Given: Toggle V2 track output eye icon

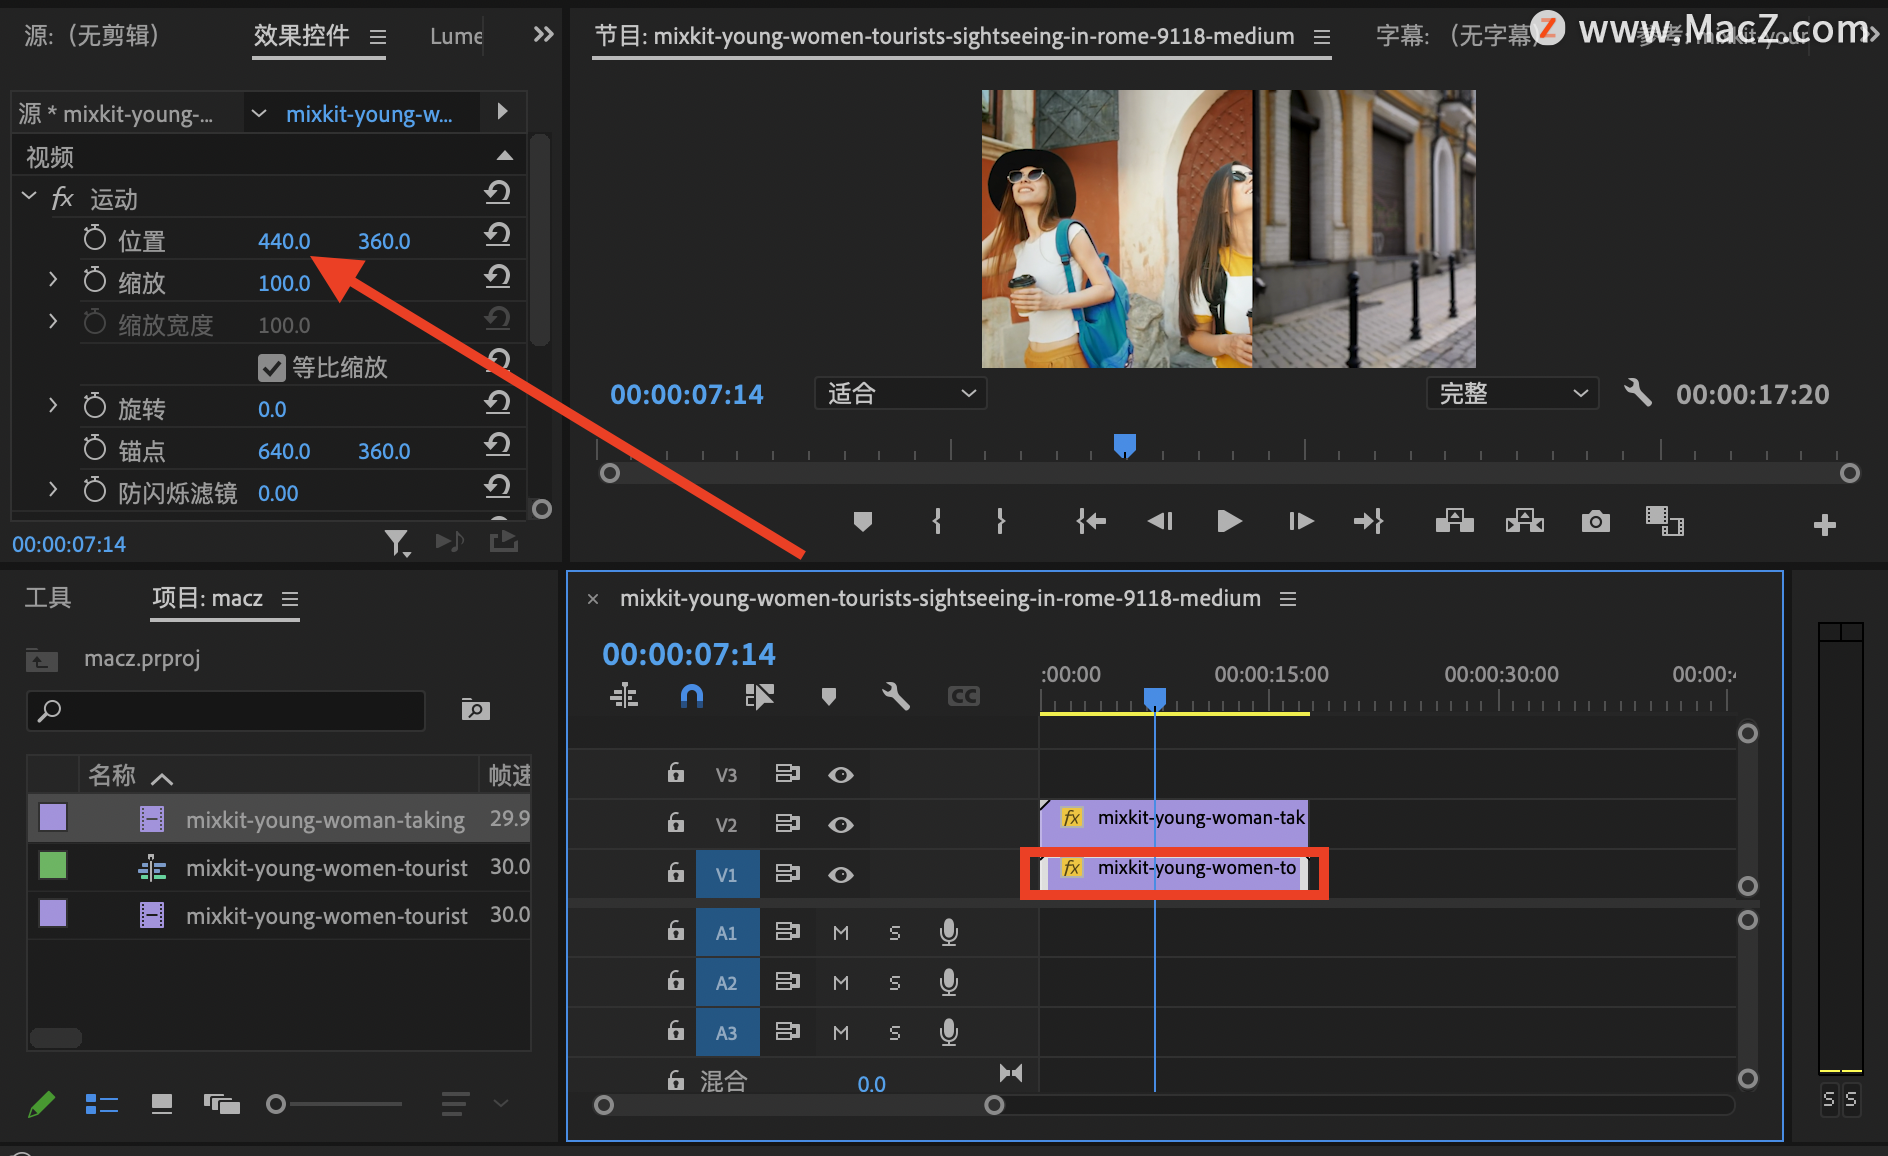Looking at the screenshot, I should click(841, 825).
